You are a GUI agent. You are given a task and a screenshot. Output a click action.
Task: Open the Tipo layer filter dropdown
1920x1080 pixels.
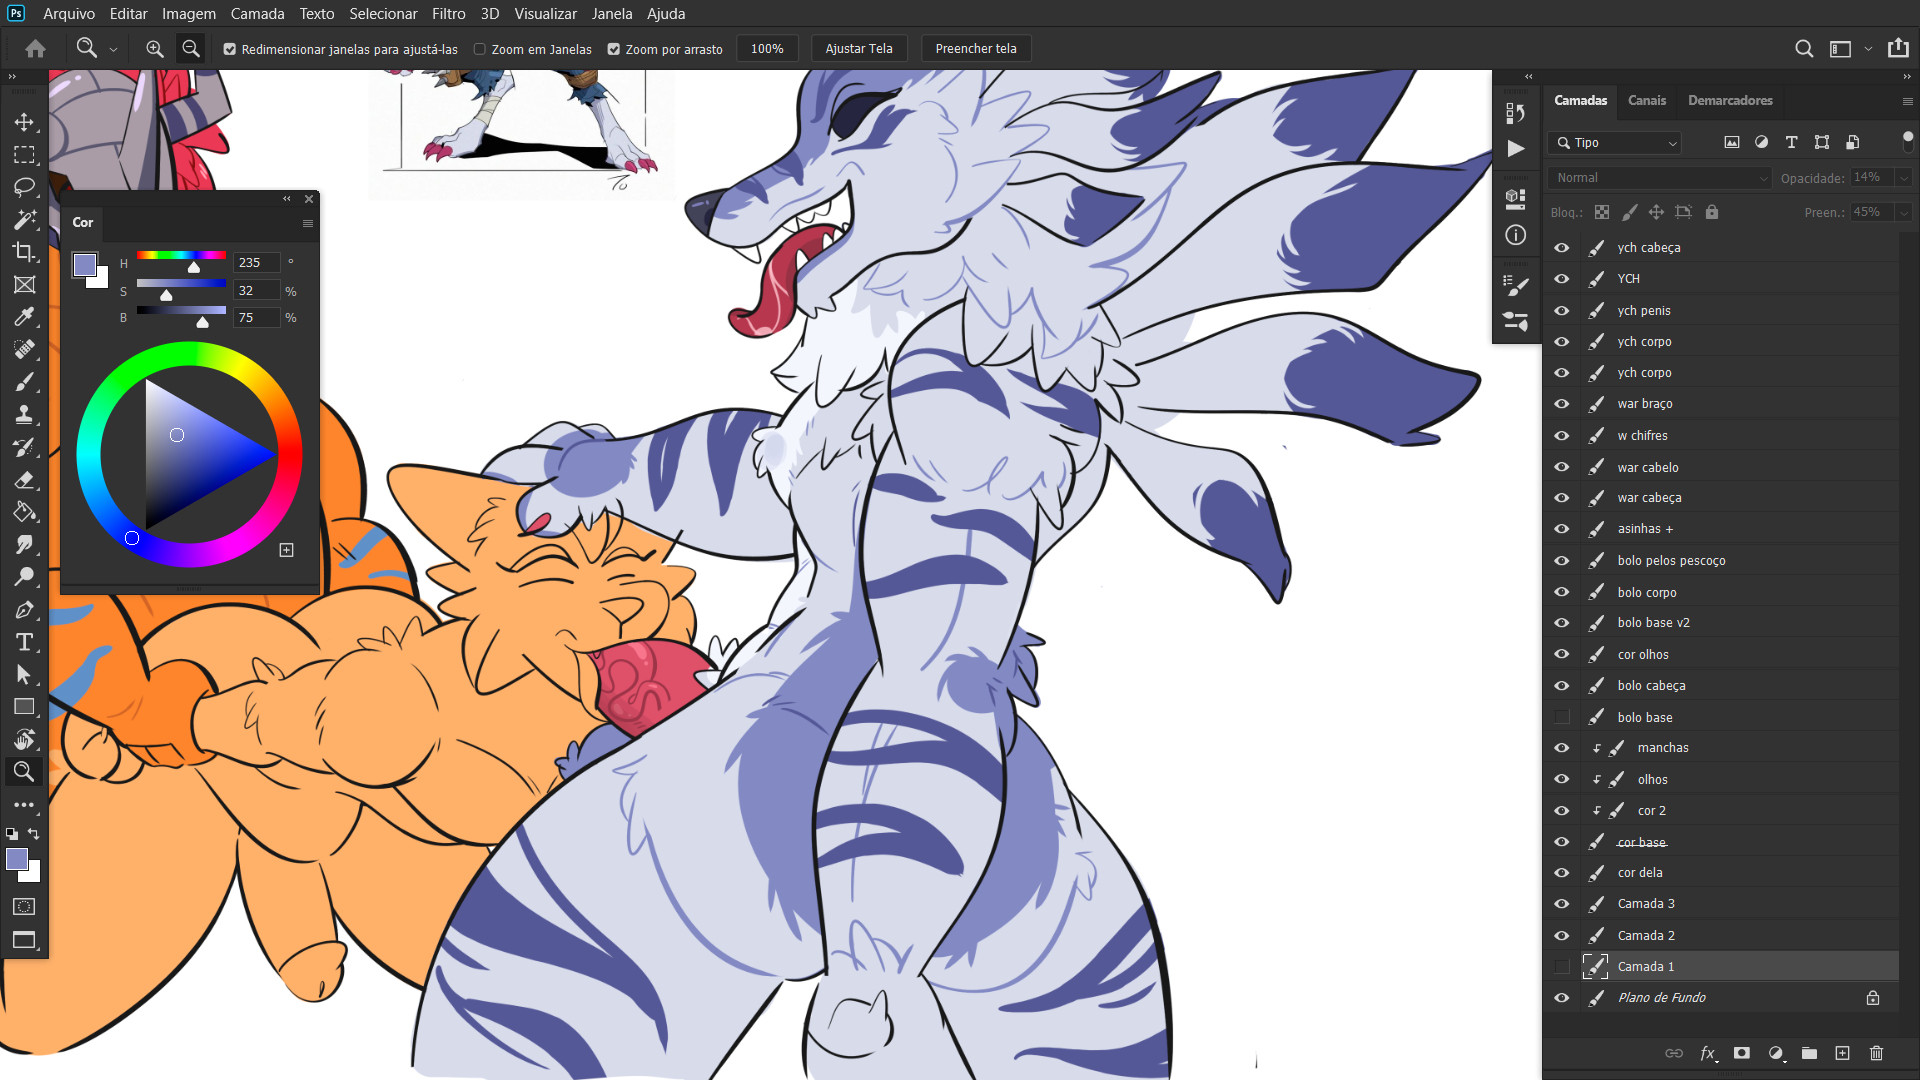(x=1615, y=143)
